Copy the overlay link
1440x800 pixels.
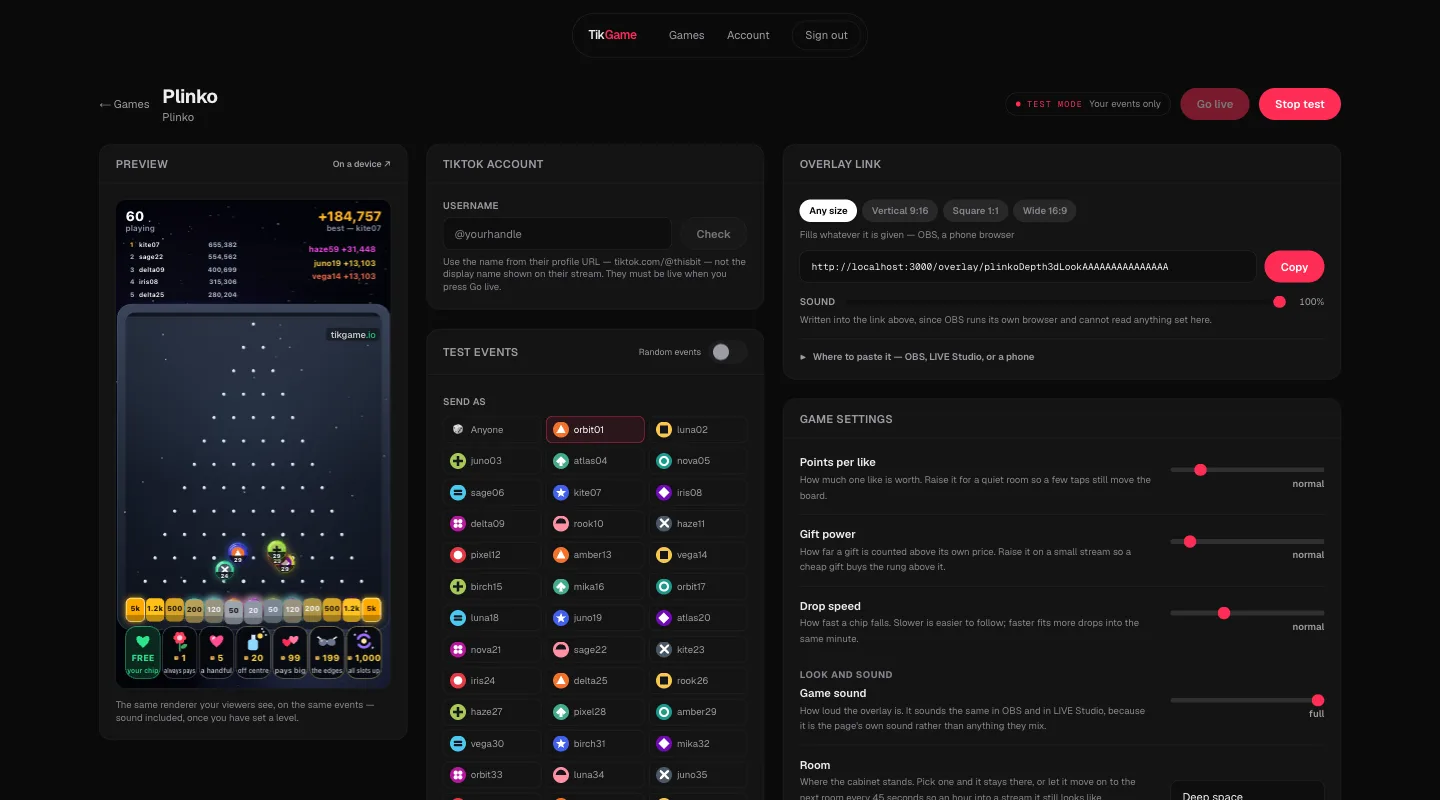(1294, 267)
